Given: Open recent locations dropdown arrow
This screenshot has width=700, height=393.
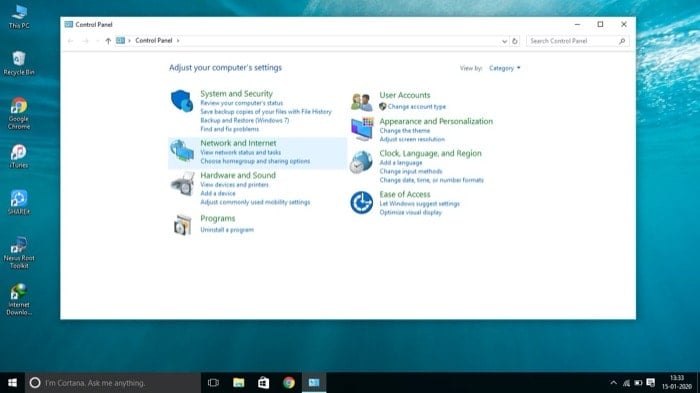Looking at the screenshot, I should tap(97, 41).
